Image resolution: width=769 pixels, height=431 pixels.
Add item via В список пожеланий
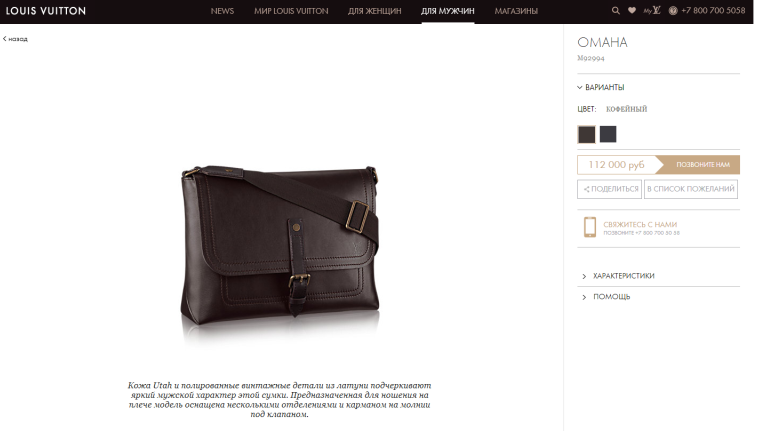click(691, 189)
